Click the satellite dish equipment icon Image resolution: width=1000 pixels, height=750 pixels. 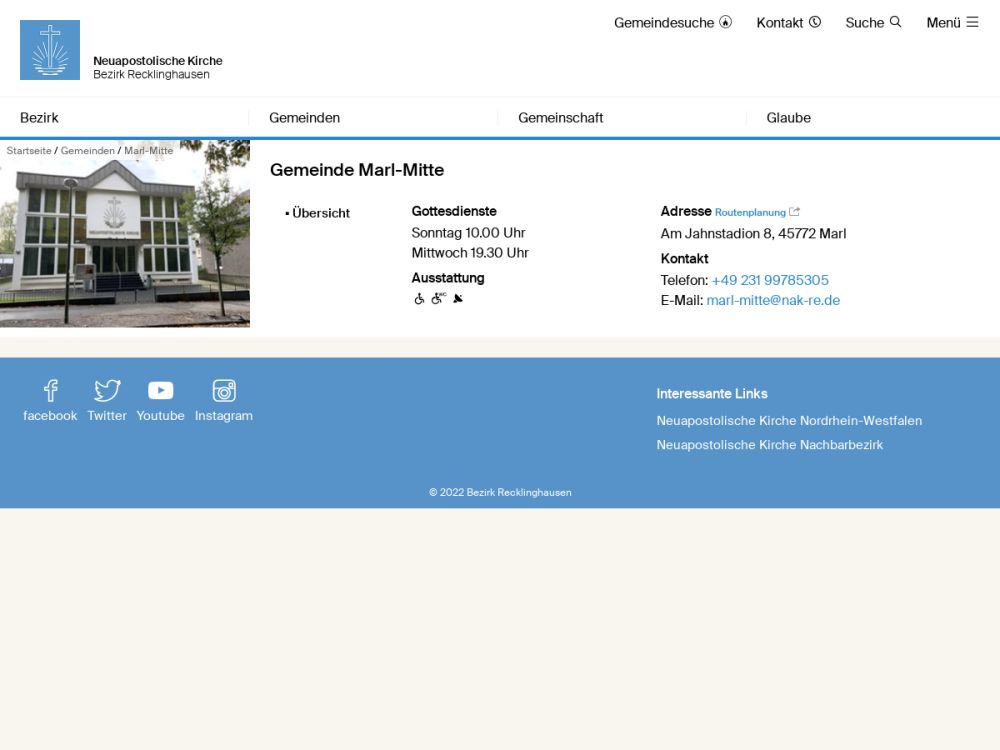click(458, 299)
